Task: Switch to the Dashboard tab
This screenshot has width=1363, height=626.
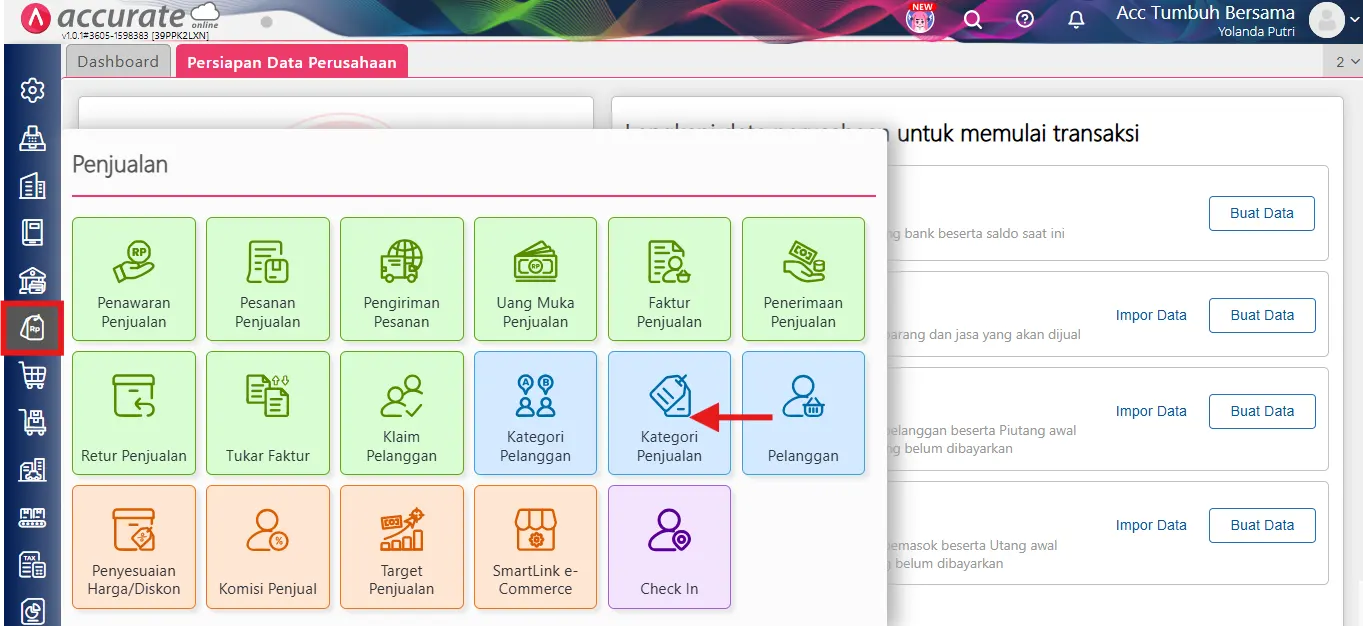Action: [x=117, y=60]
